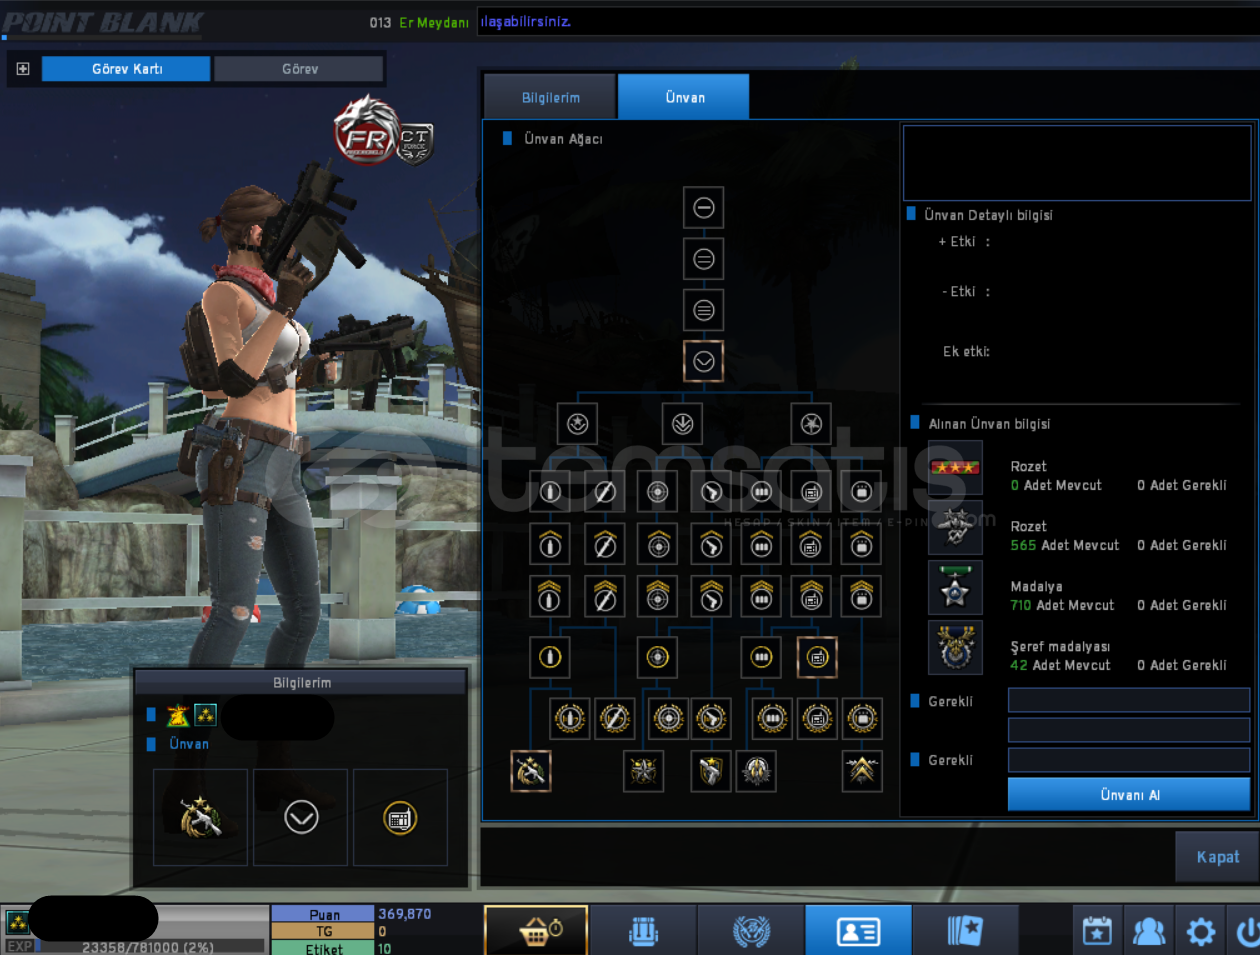Switch to the Görev Kartı tab
The height and width of the screenshot is (955, 1260).
tap(127, 69)
